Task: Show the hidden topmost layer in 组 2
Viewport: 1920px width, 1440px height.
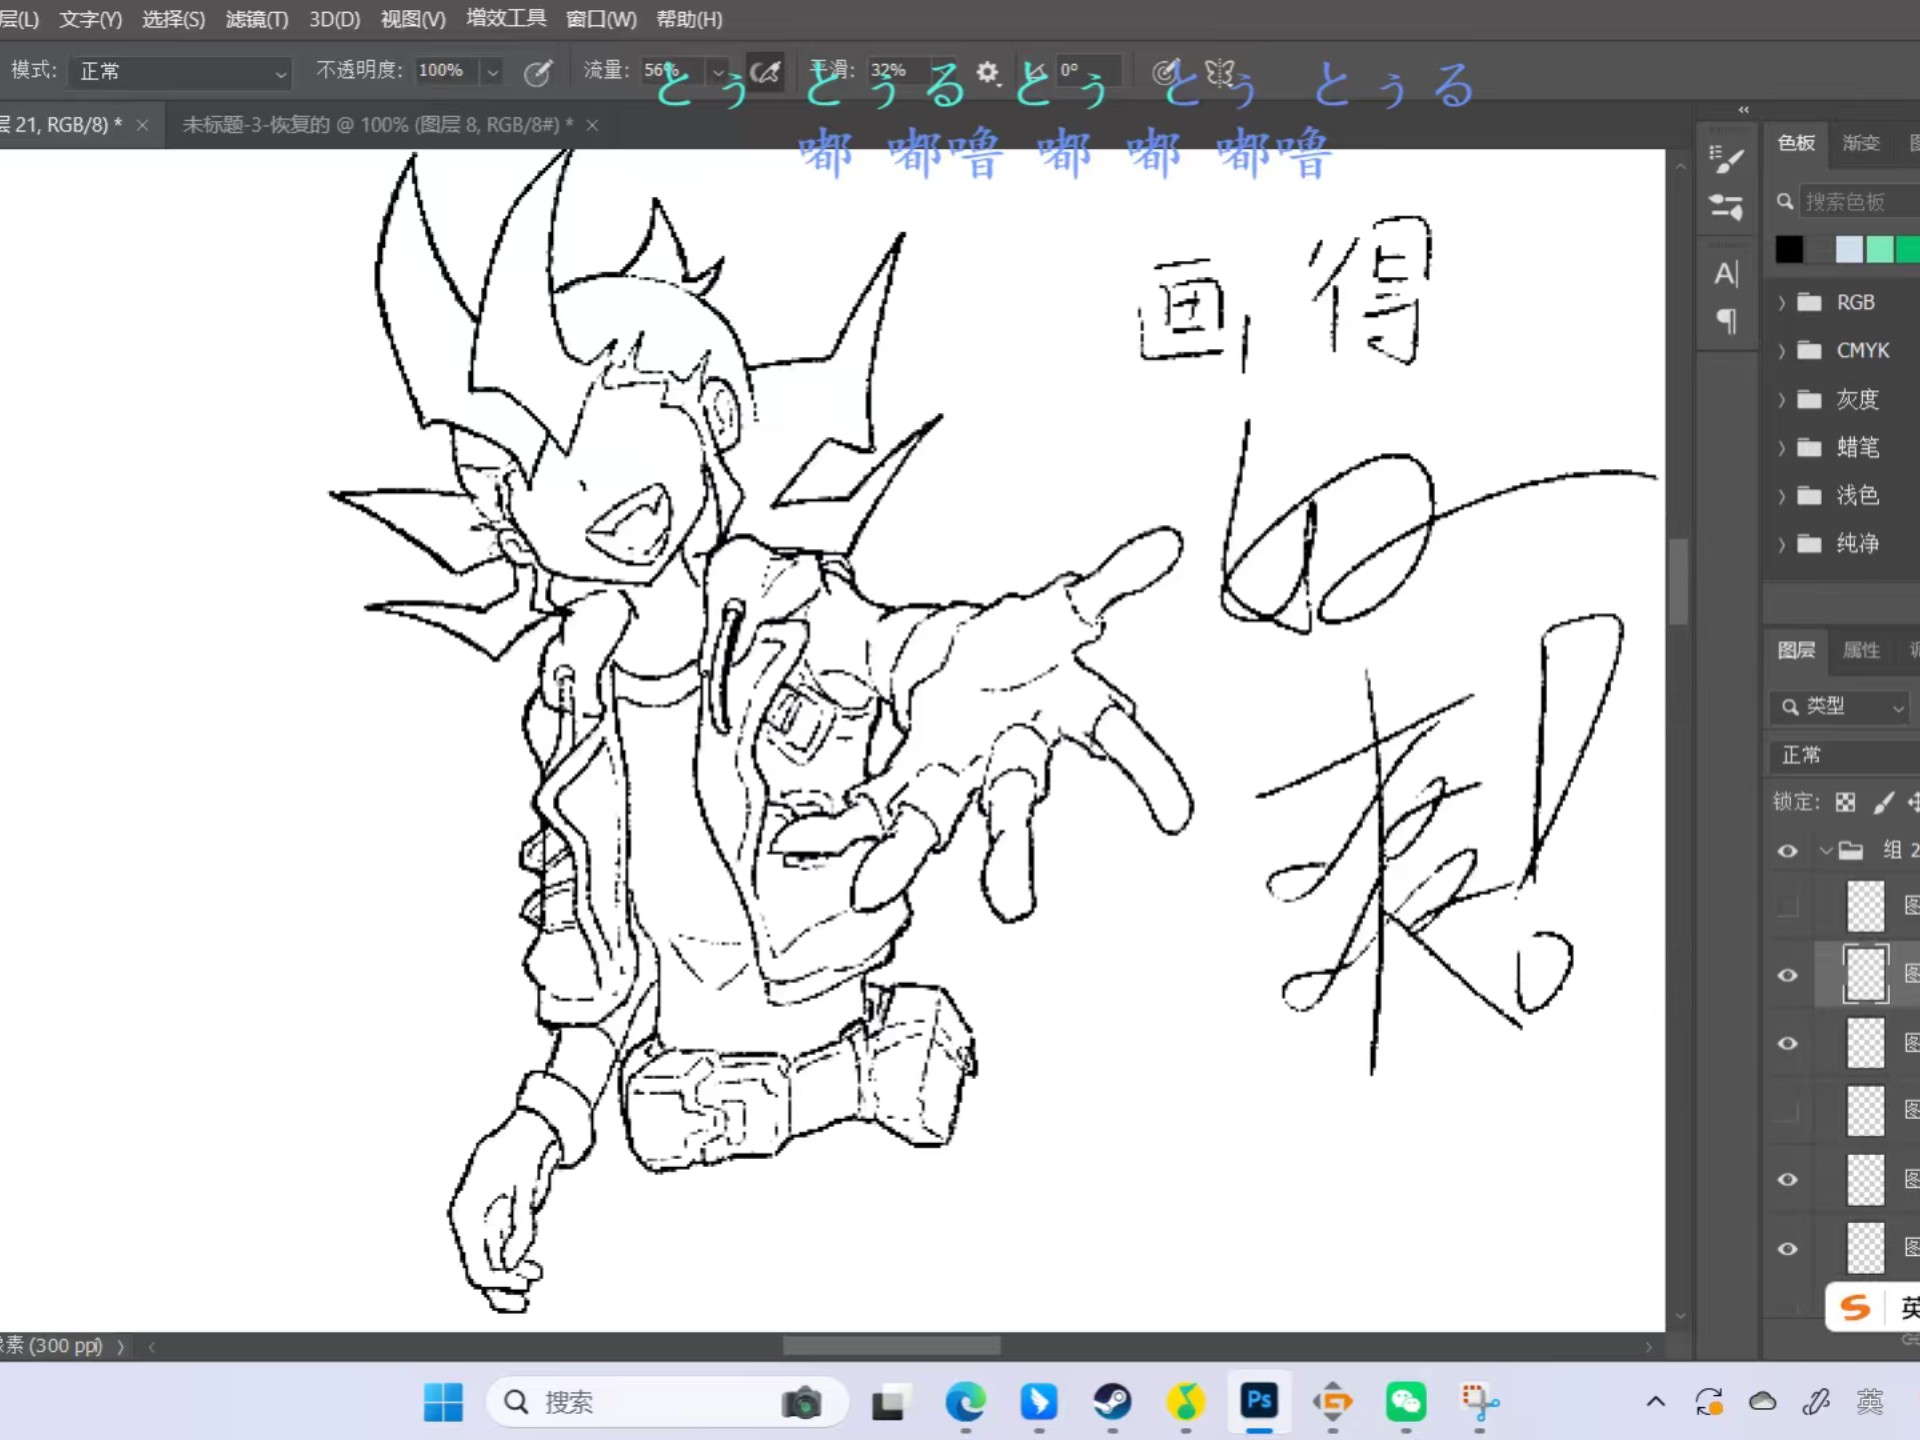Action: (1788, 906)
